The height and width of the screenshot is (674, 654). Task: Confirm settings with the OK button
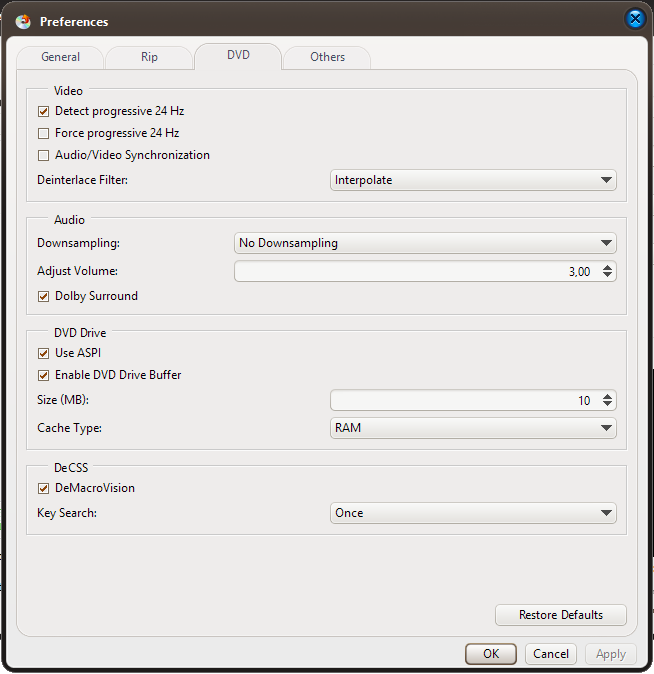[x=491, y=654]
